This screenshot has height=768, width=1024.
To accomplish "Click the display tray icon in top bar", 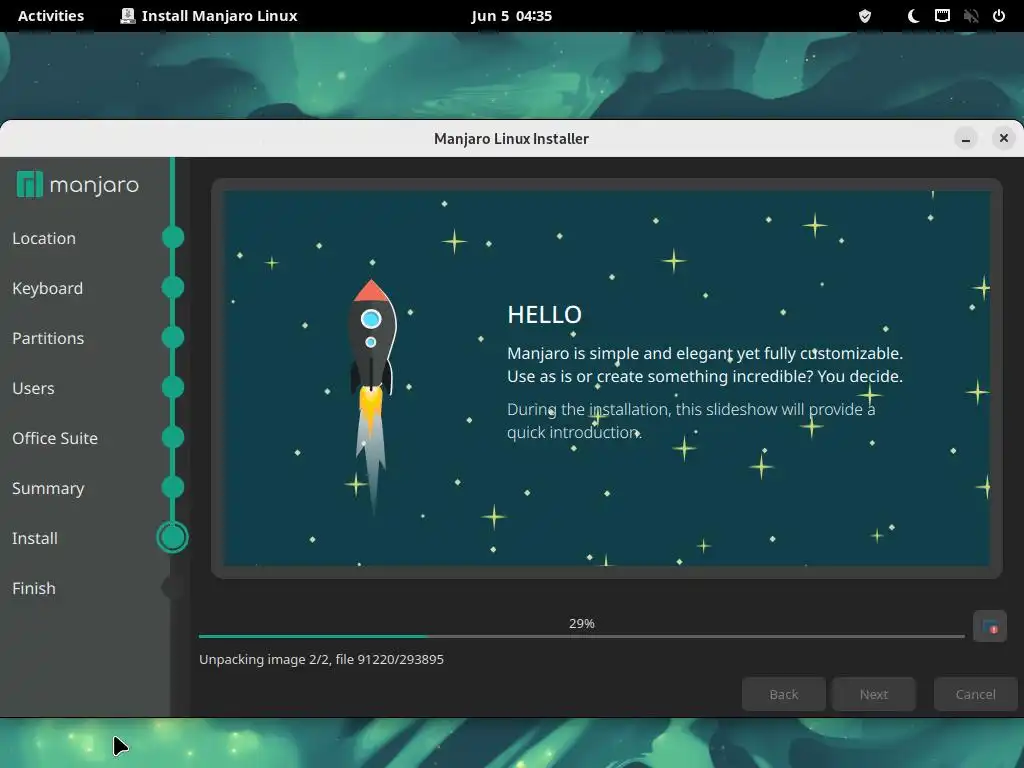I will 942,16.
